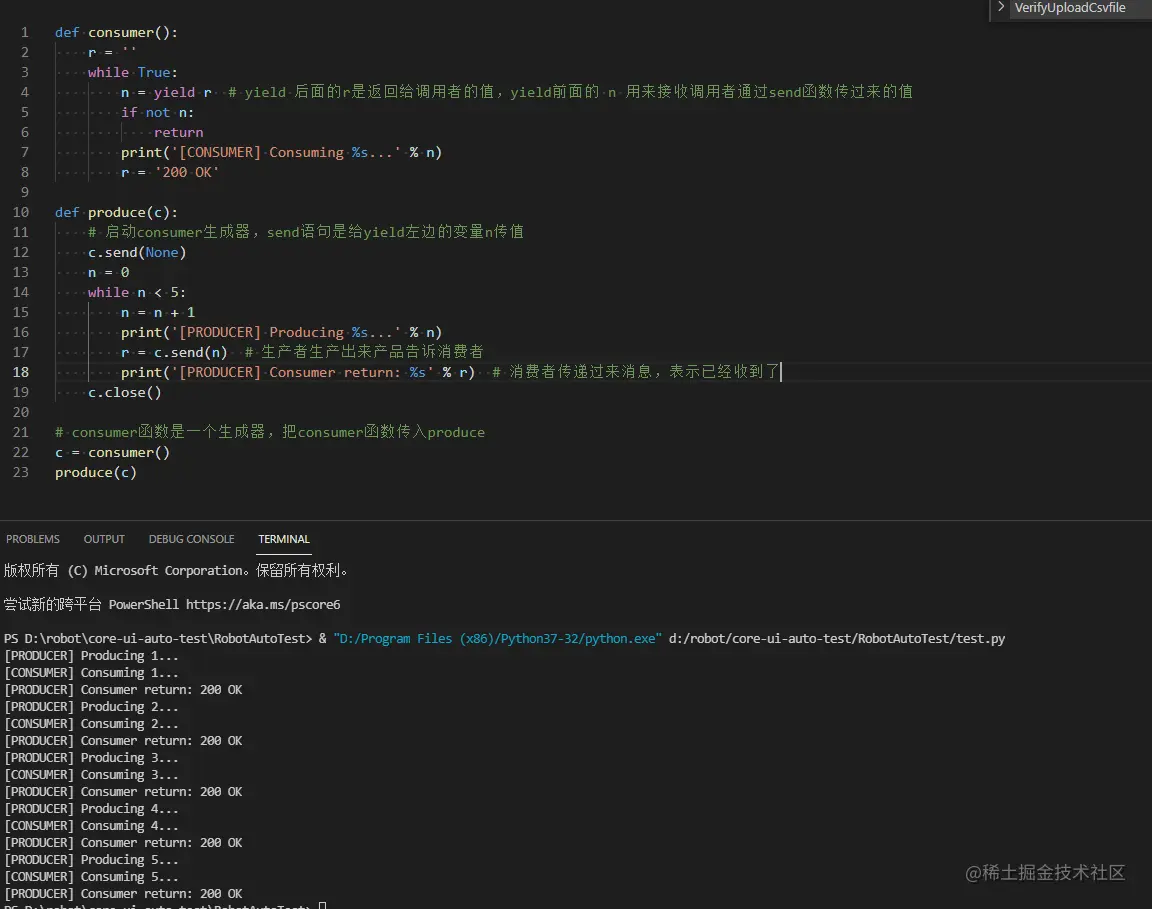Click the PS D:\robot prompt command line
This screenshot has height=909, width=1152.
(x=504, y=639)
